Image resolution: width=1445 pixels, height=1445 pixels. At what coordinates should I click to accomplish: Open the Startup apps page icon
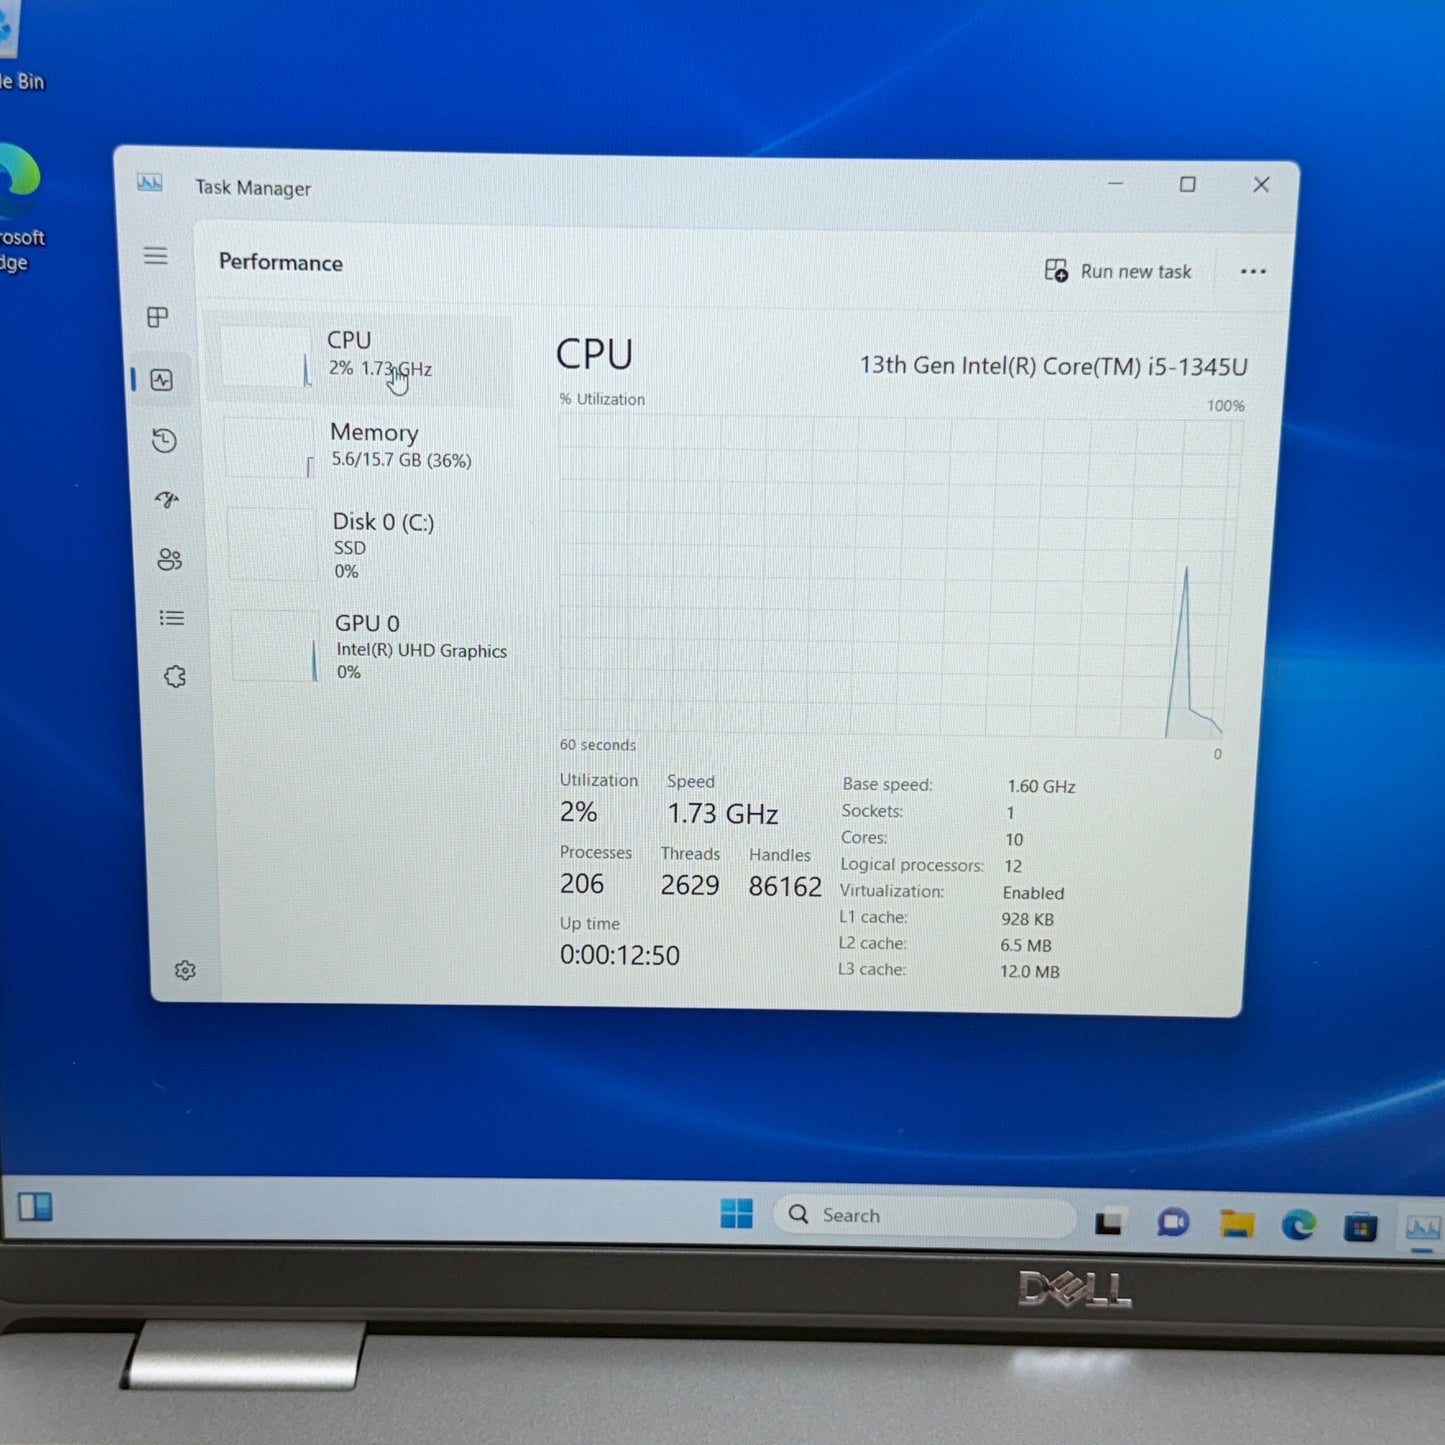tap(167, 499)
